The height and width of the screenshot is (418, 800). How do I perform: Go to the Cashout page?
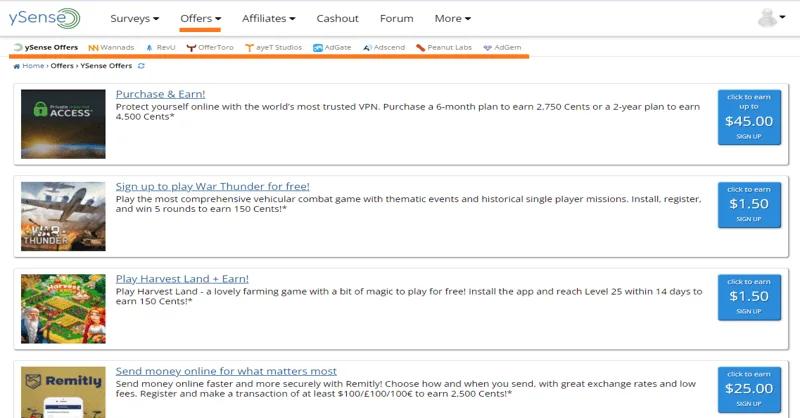(x=337, y=18)
